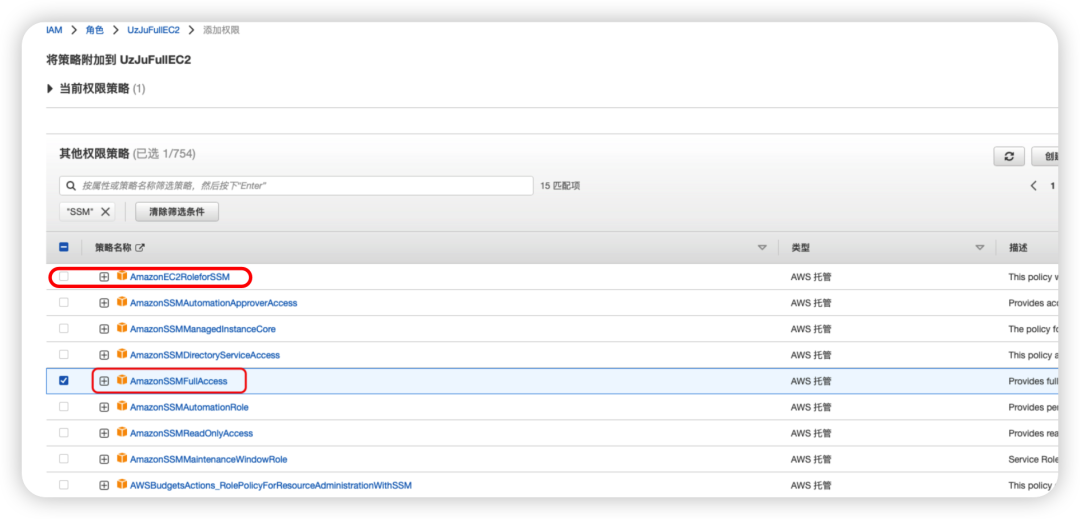Click orange policy icon for AmazonSSMDirectoryServiceAccess
This screenshot has width=1080, height=519.
point(122,354)
